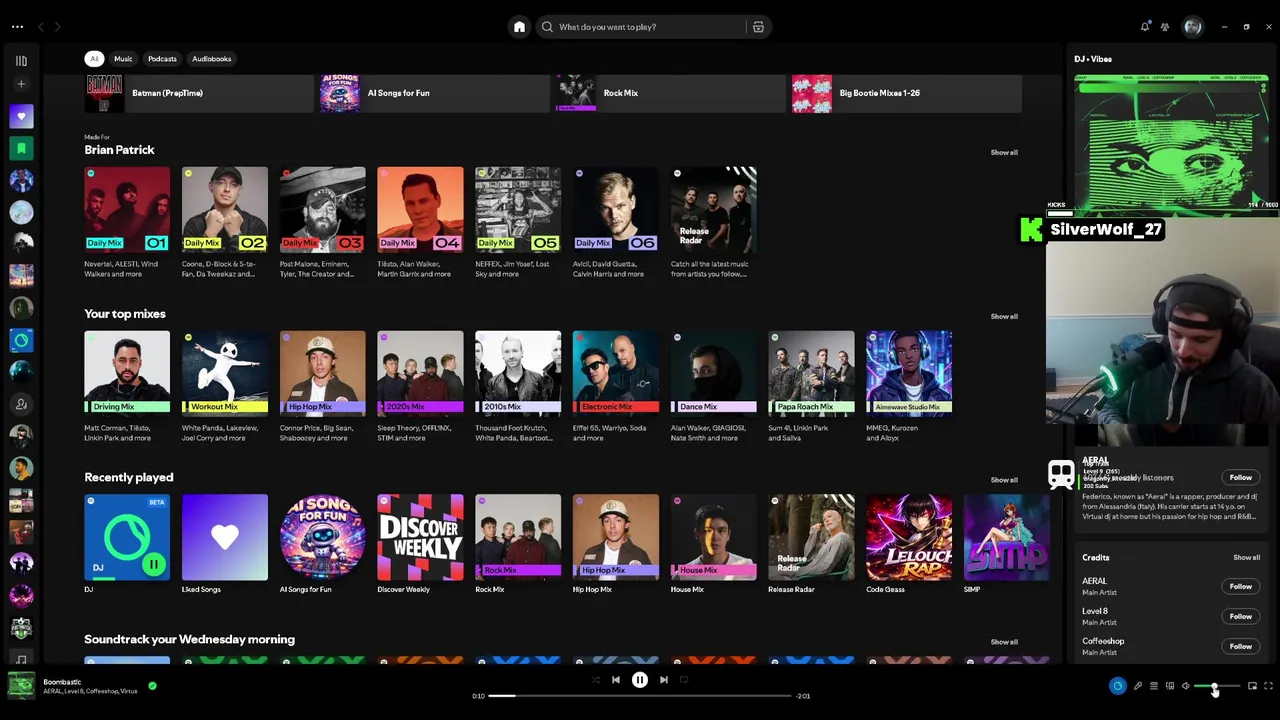Toggle shuffle playback
The image size is (1280, 720).
(x=596, y=680)
